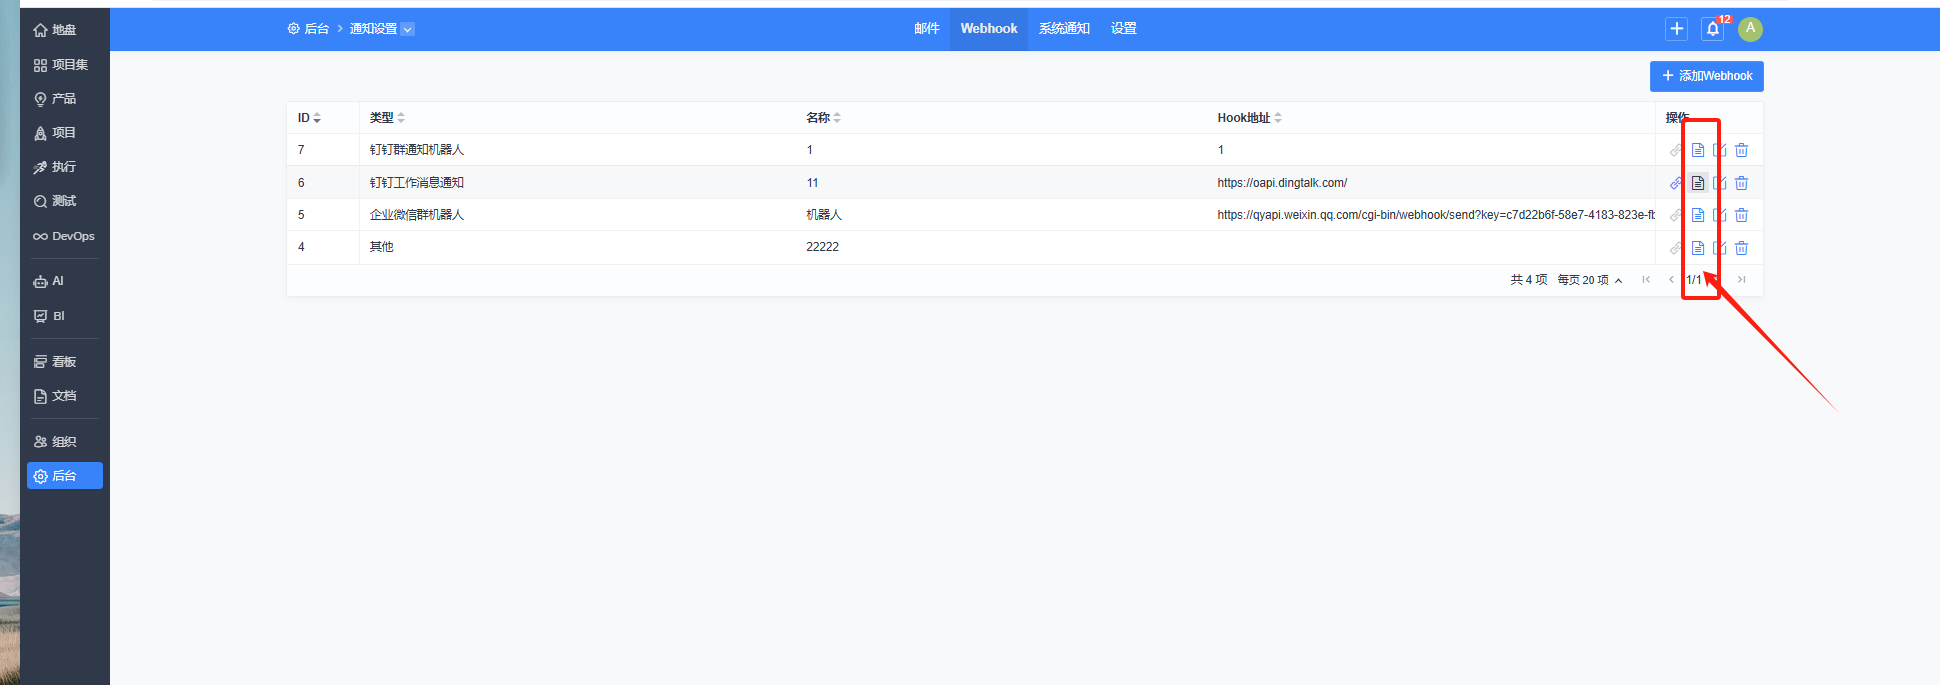1940x685 pixels.
Task: Click the 共 4 项 total count text
Action: pyautogui.click(x=1529, y=280)
